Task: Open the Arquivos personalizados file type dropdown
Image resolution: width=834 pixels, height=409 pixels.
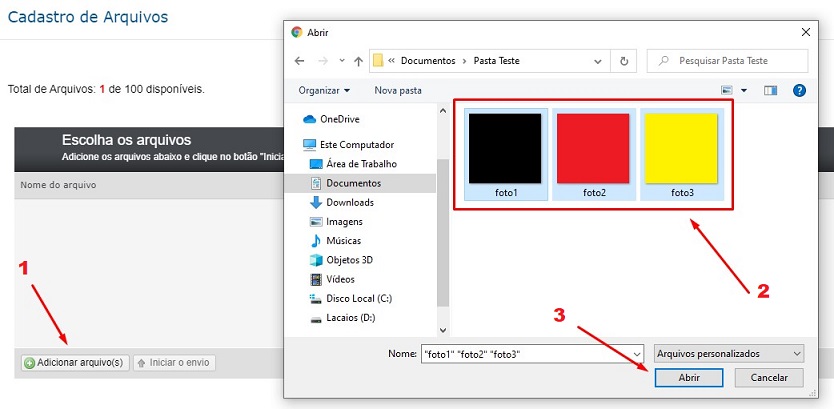Action: 728,353
